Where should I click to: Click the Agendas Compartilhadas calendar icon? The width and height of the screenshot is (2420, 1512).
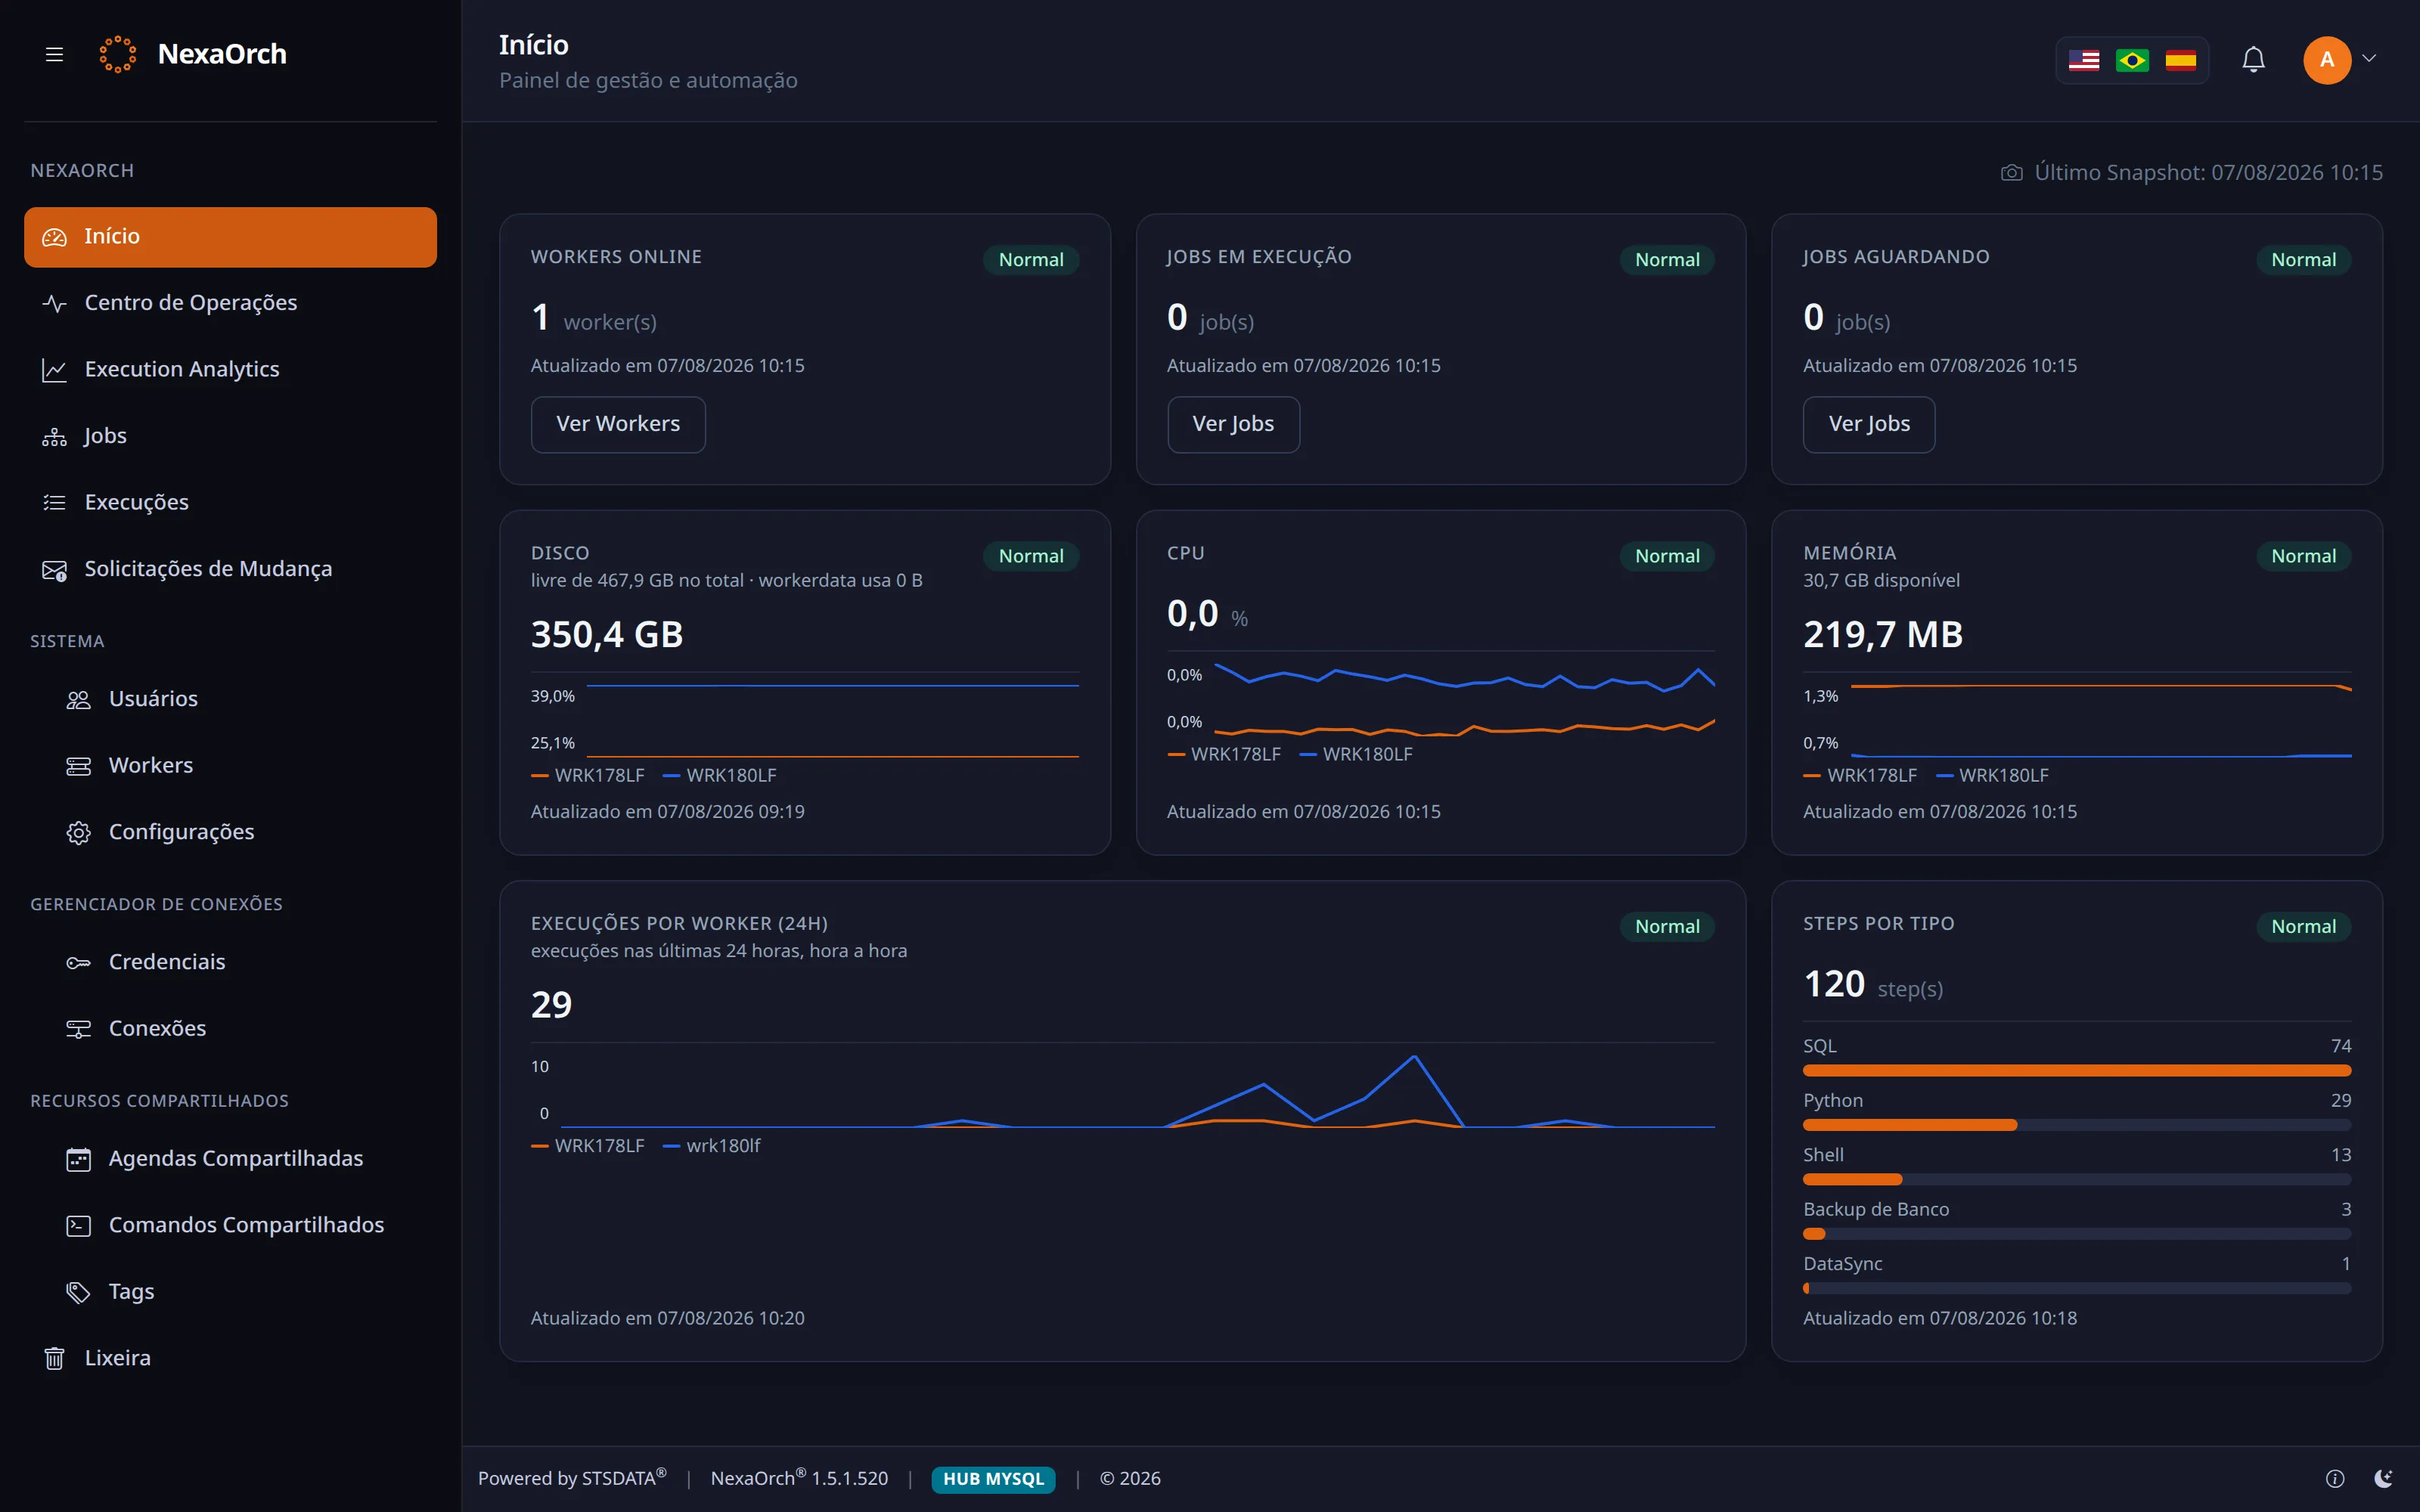78,1159
